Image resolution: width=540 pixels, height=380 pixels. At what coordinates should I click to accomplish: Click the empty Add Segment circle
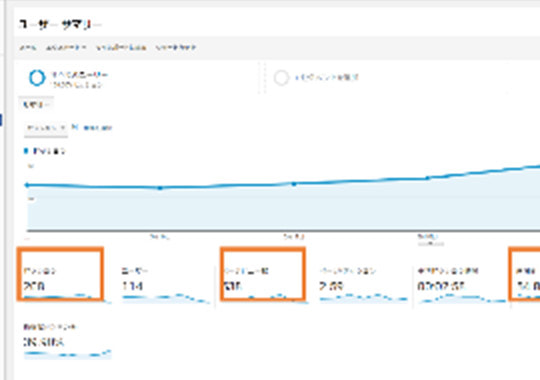(x=281, y=78)
